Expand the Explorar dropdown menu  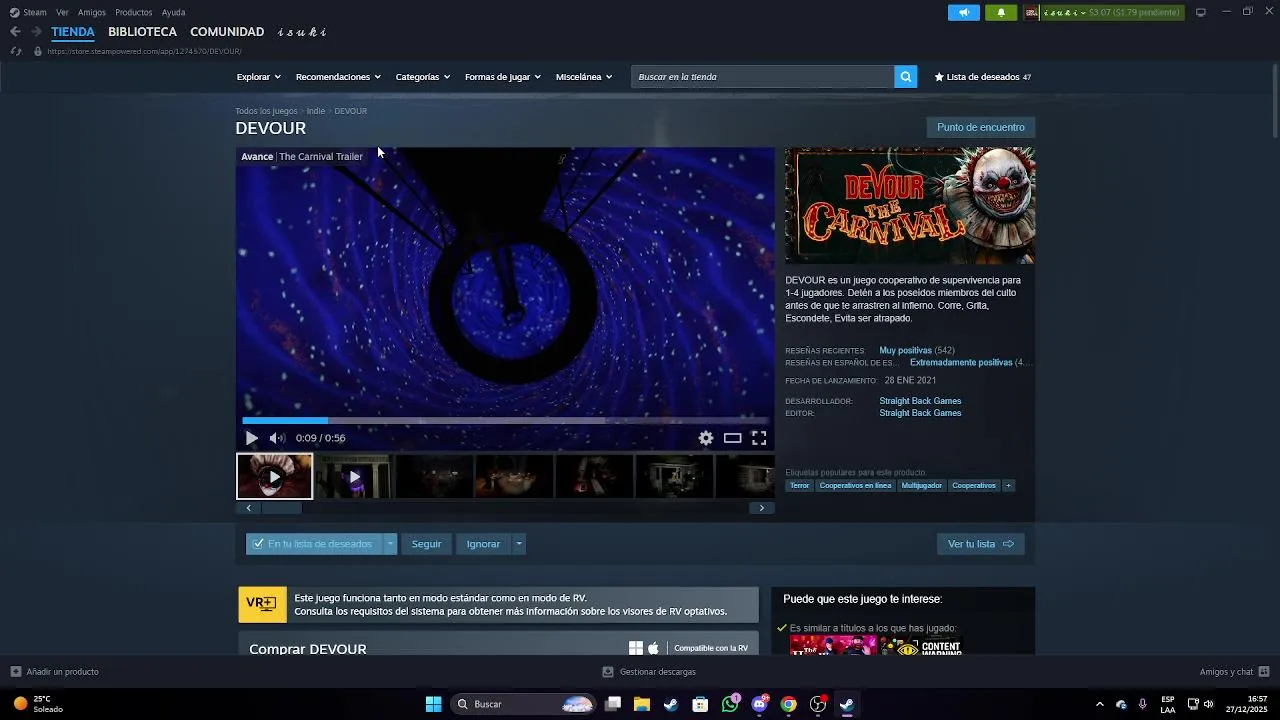coord(258,77)
